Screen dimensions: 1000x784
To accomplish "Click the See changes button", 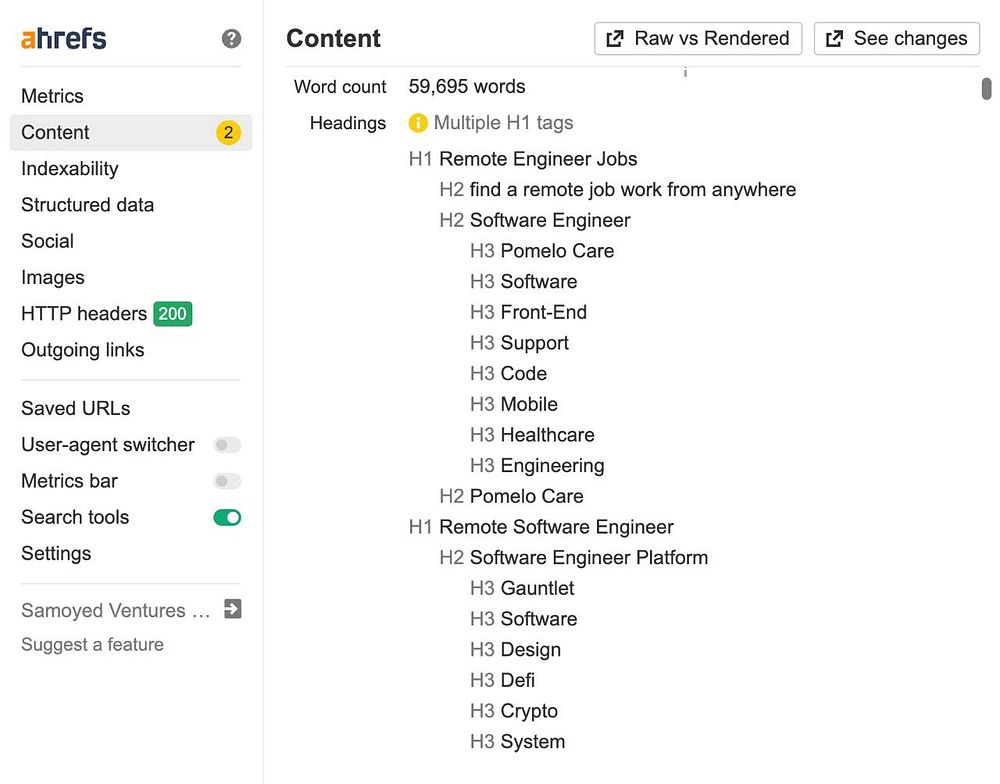I will [896, 38].
